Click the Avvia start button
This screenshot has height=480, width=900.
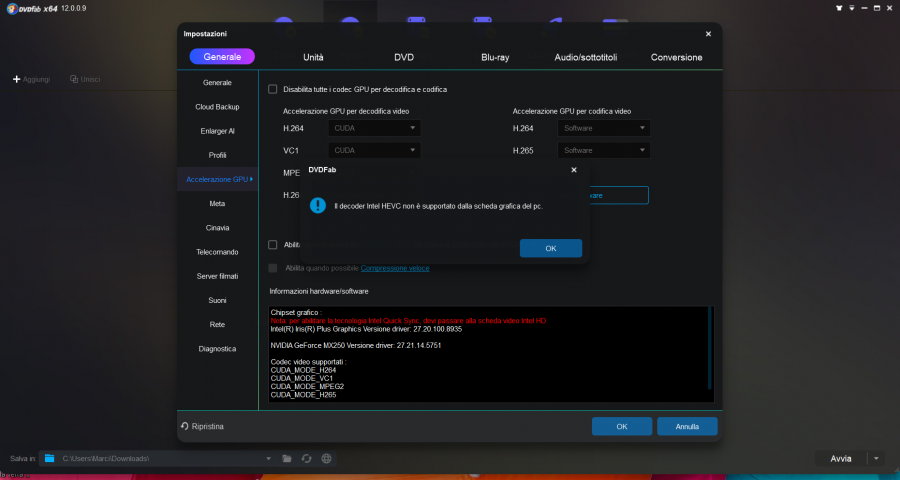[x=841, y=459]
